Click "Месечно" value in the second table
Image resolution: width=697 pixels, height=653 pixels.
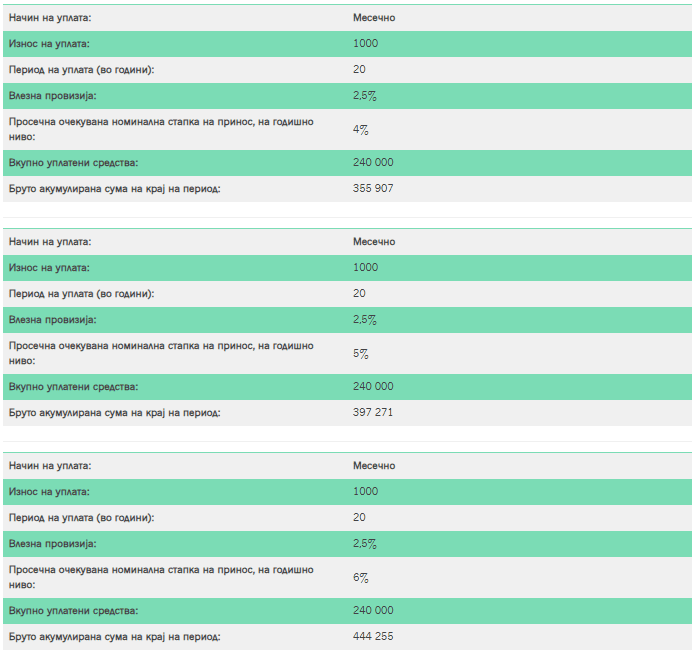(374, 242)
